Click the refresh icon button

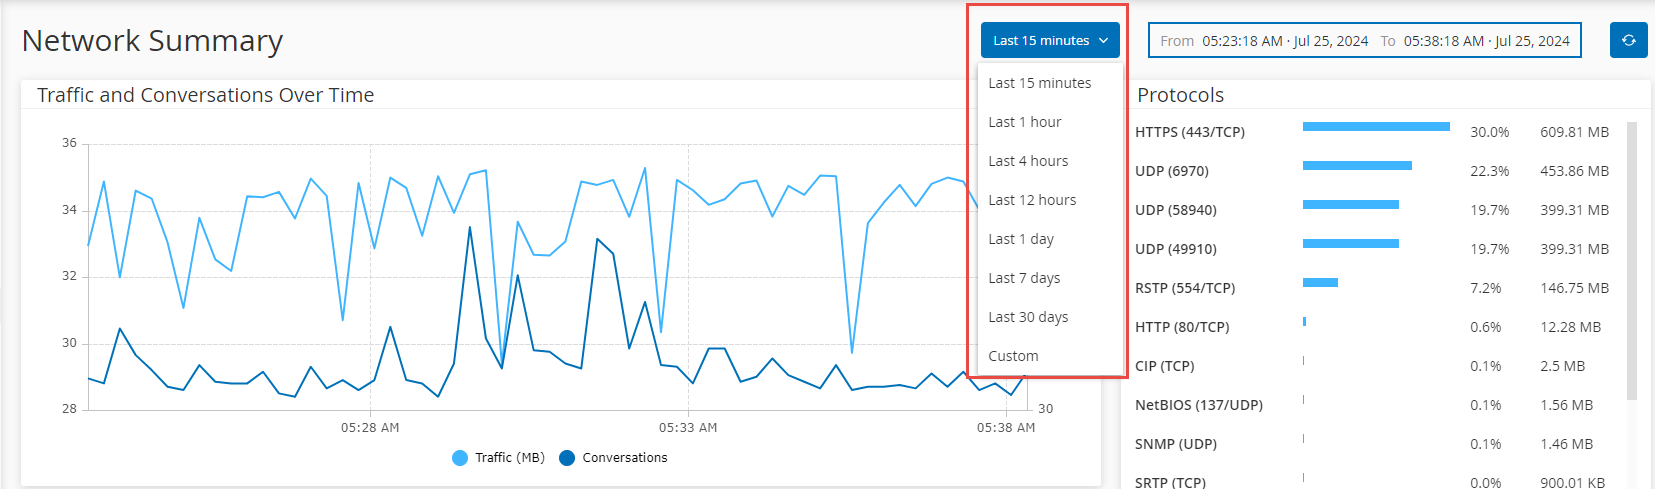1628,40
